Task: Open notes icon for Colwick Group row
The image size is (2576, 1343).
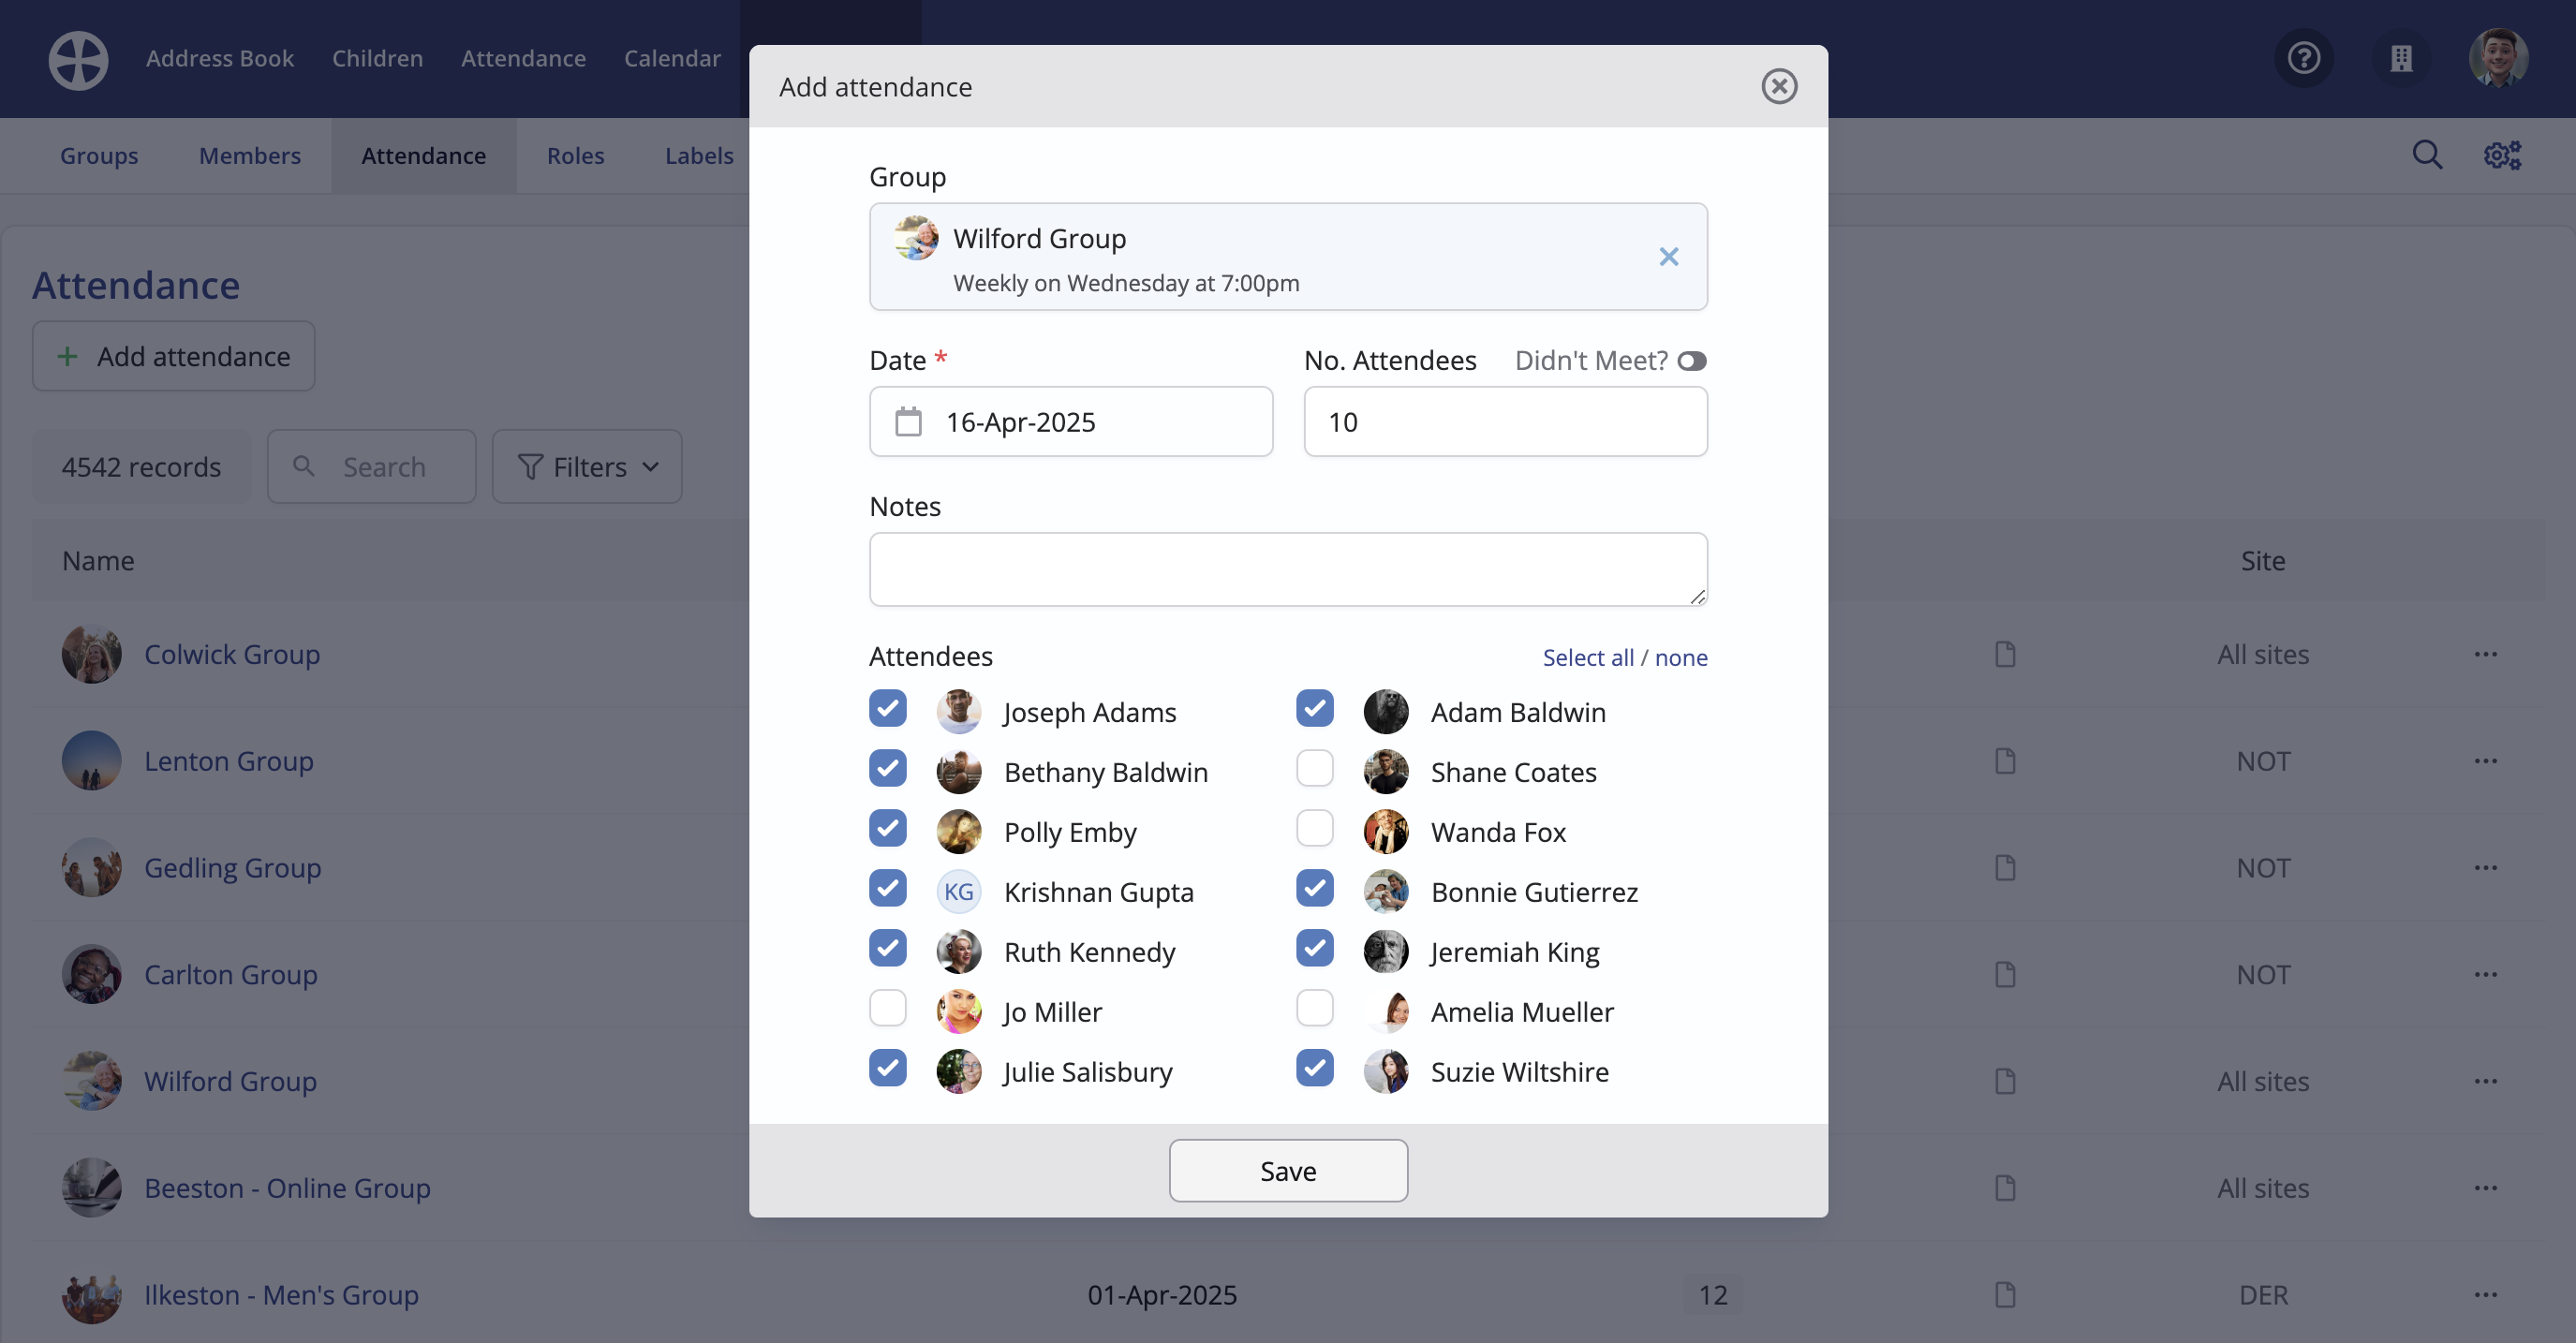Action: tap(2004, 654)
